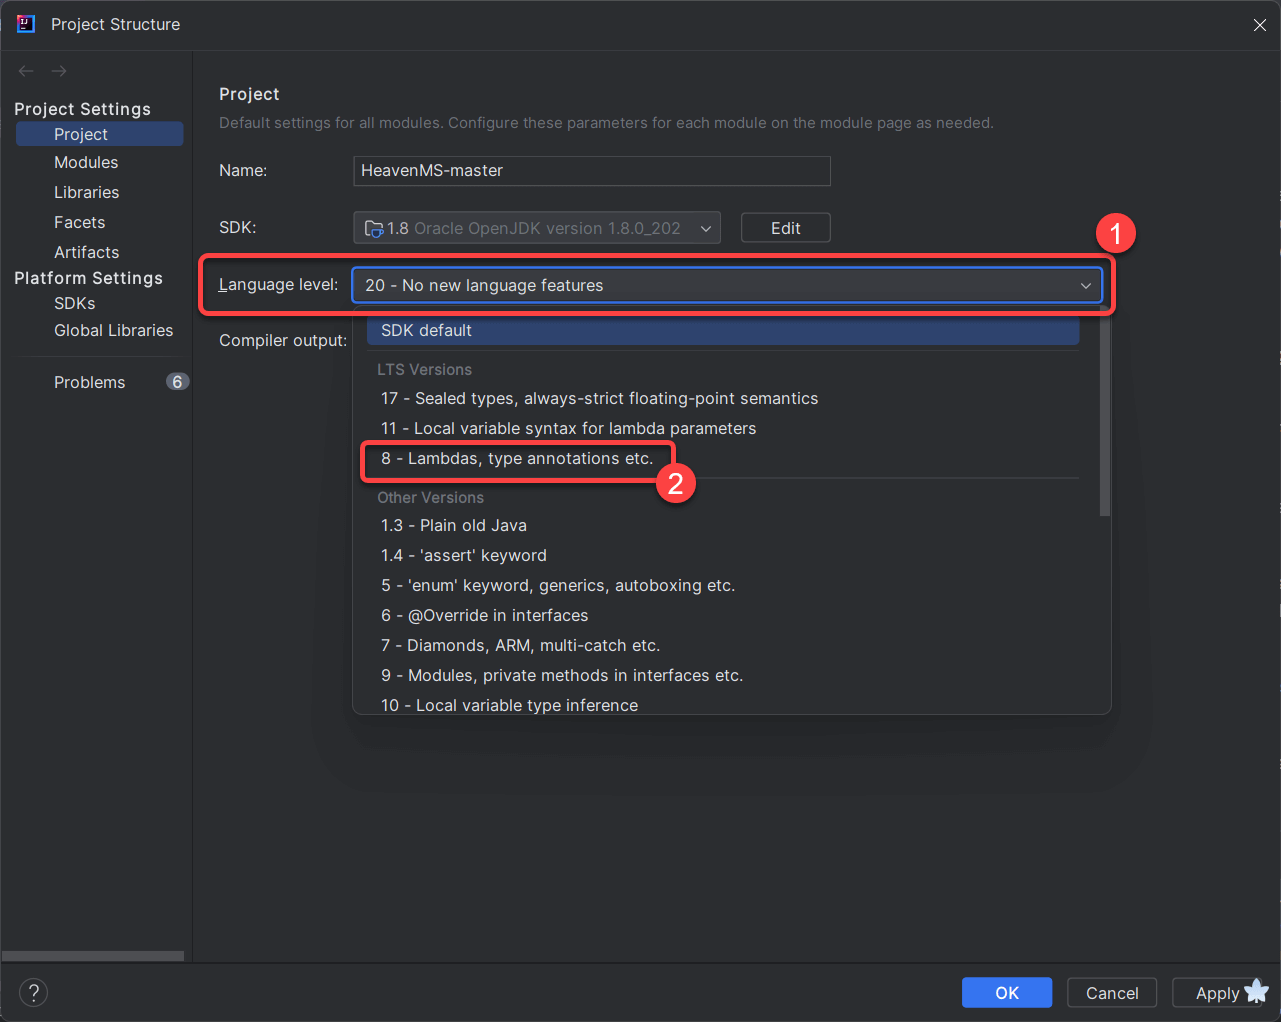Open the Modules settings page
This screenshot has width=1281, height=1022.
coord(86,162)
